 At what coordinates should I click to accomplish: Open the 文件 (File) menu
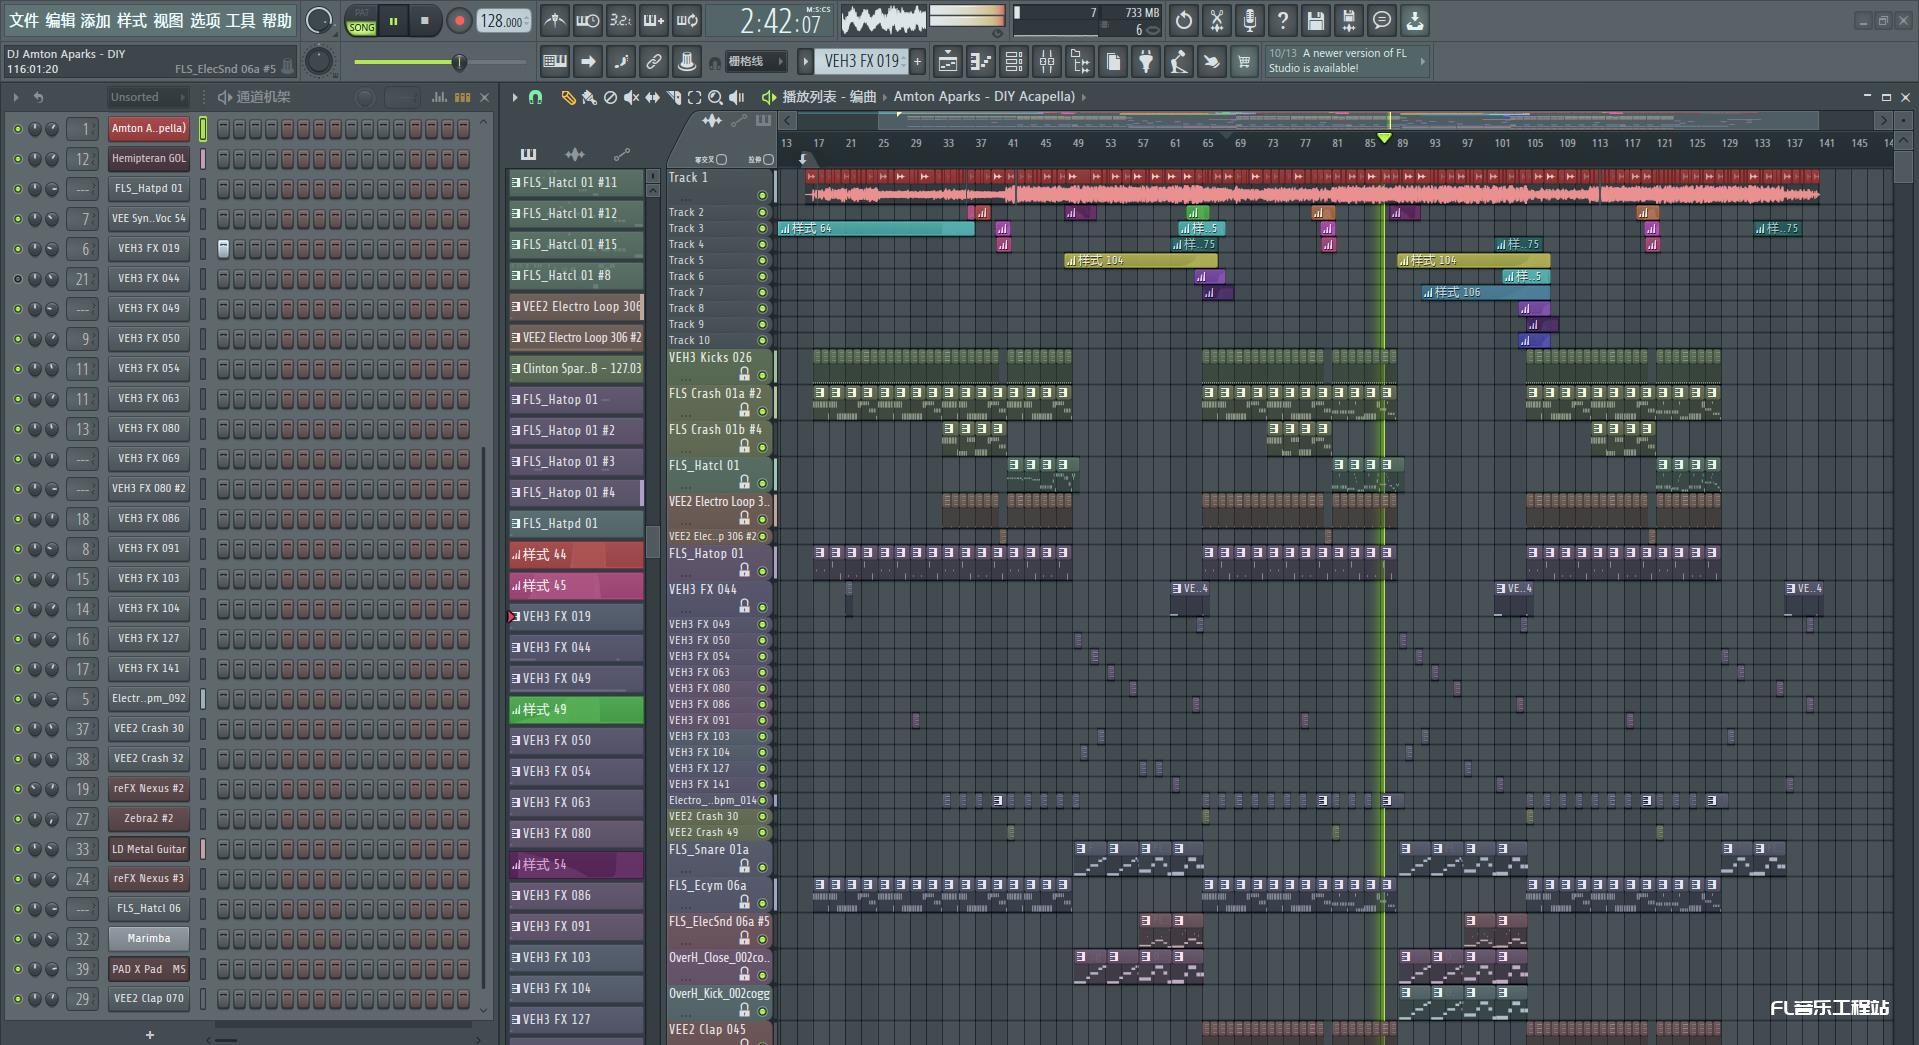click(24, 20)
